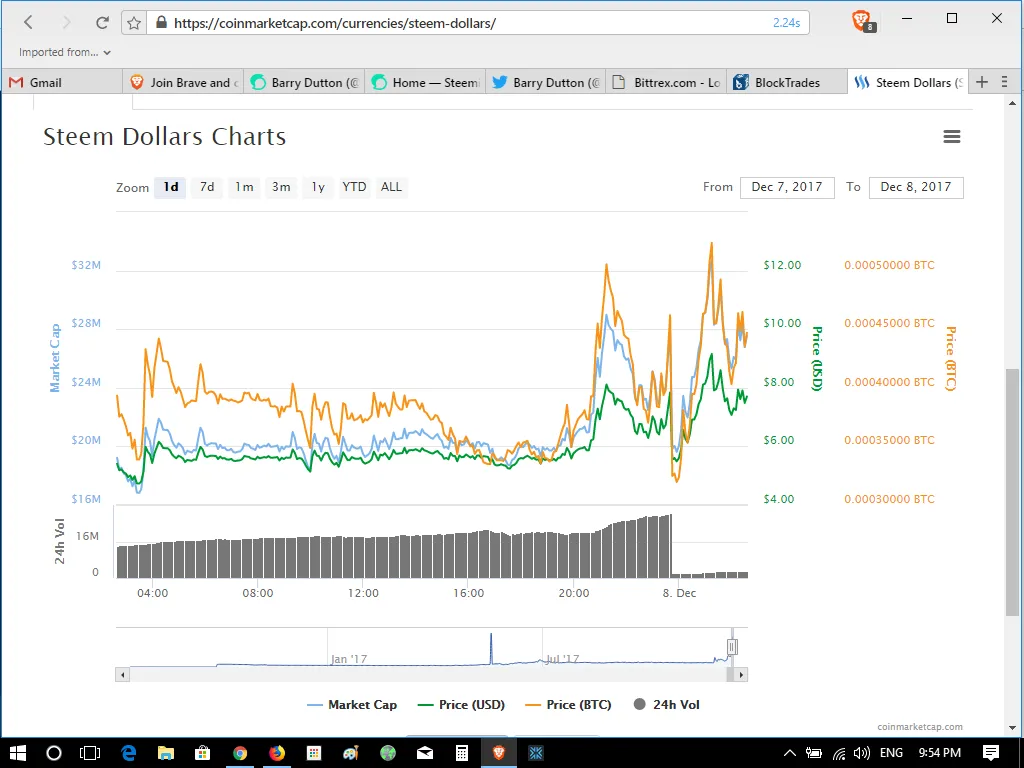Click the From date field

coord(787,187)
